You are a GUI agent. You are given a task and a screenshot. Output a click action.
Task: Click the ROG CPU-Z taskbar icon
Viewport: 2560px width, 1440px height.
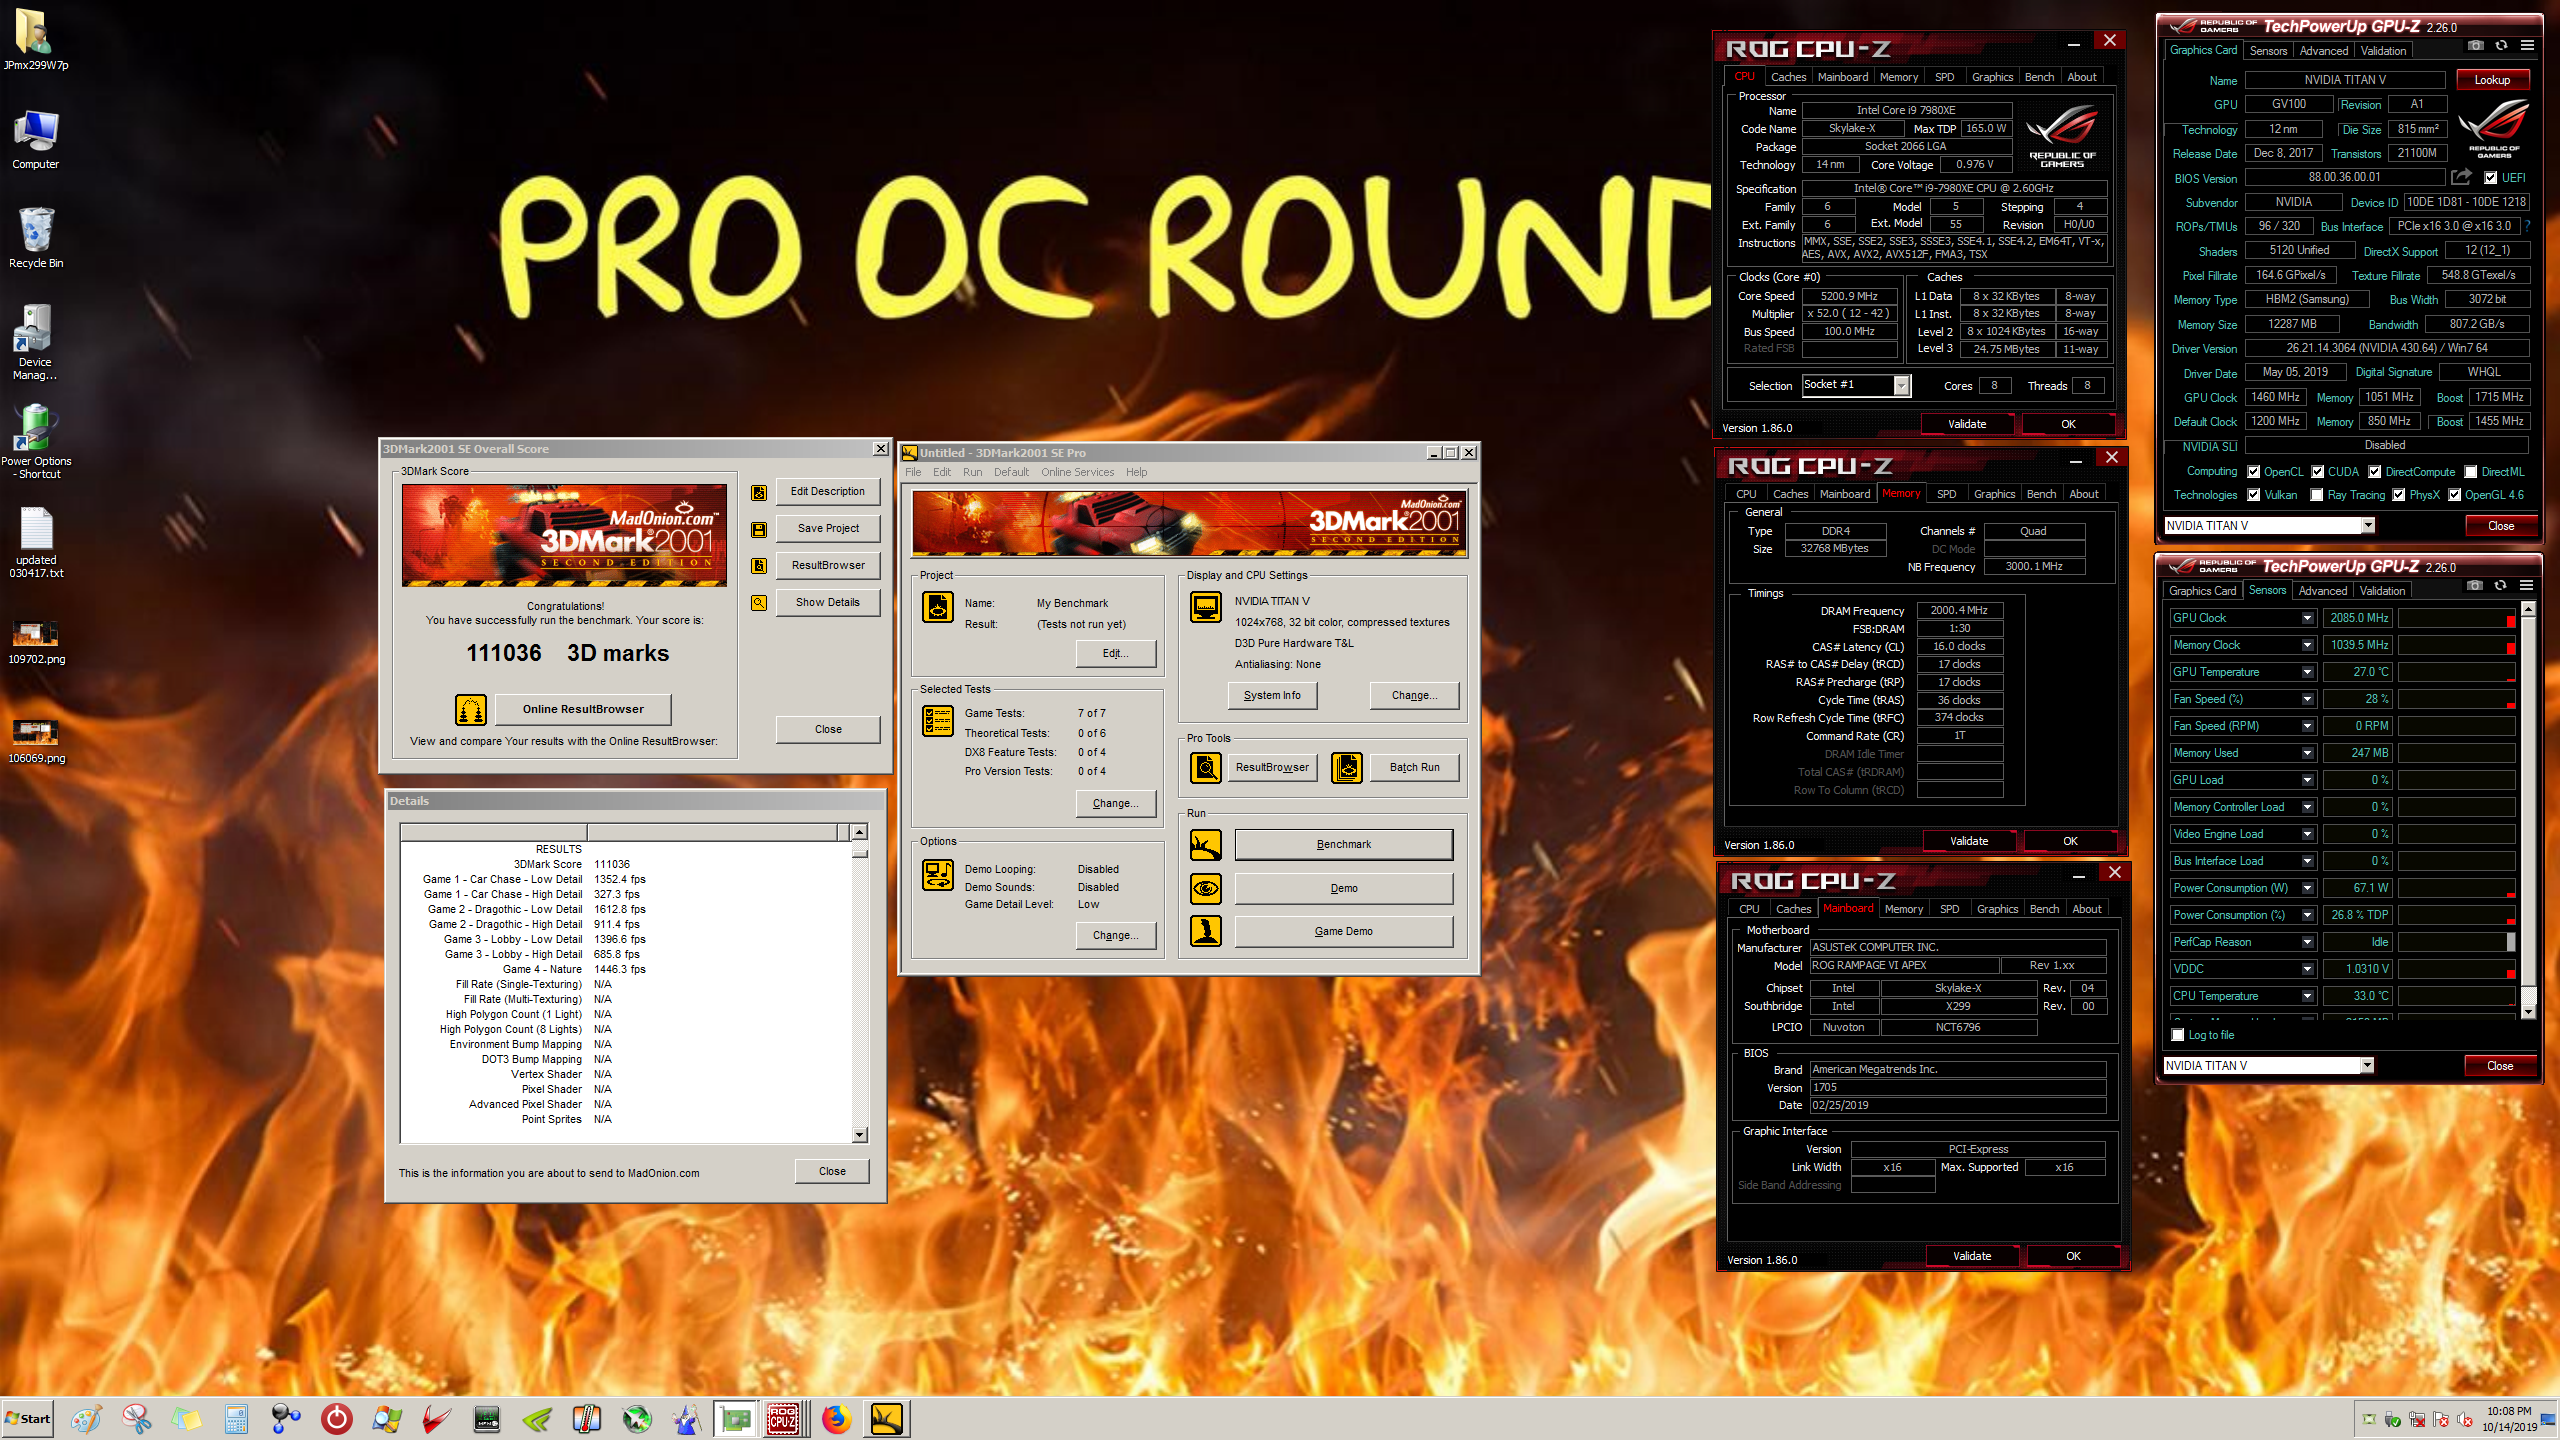click(x=783, y=1418)
